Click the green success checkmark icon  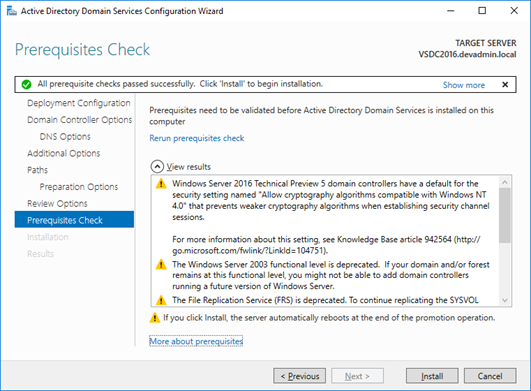(x=26, y=84)
